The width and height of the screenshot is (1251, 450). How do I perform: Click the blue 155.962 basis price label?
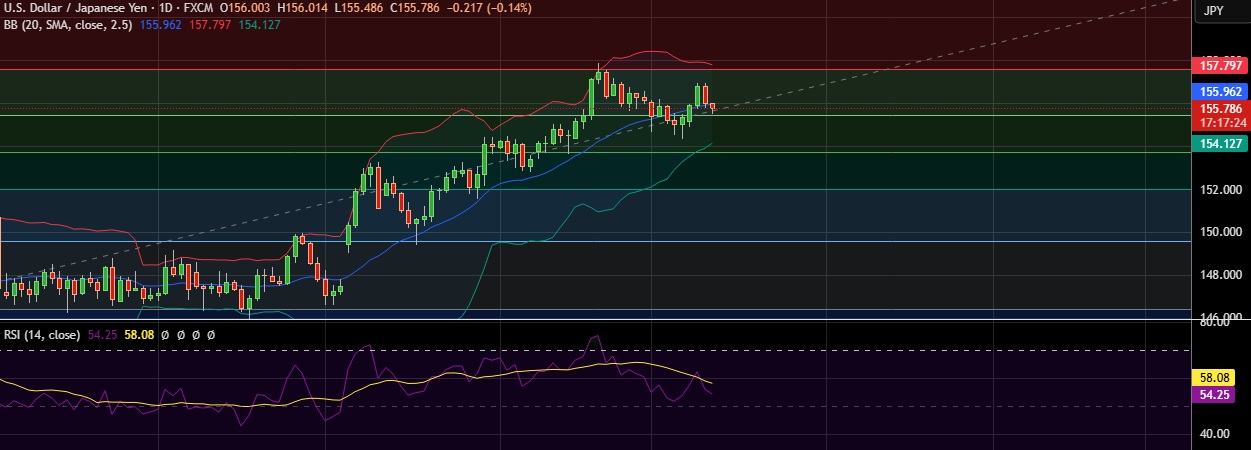click(x=1220, y=90)
